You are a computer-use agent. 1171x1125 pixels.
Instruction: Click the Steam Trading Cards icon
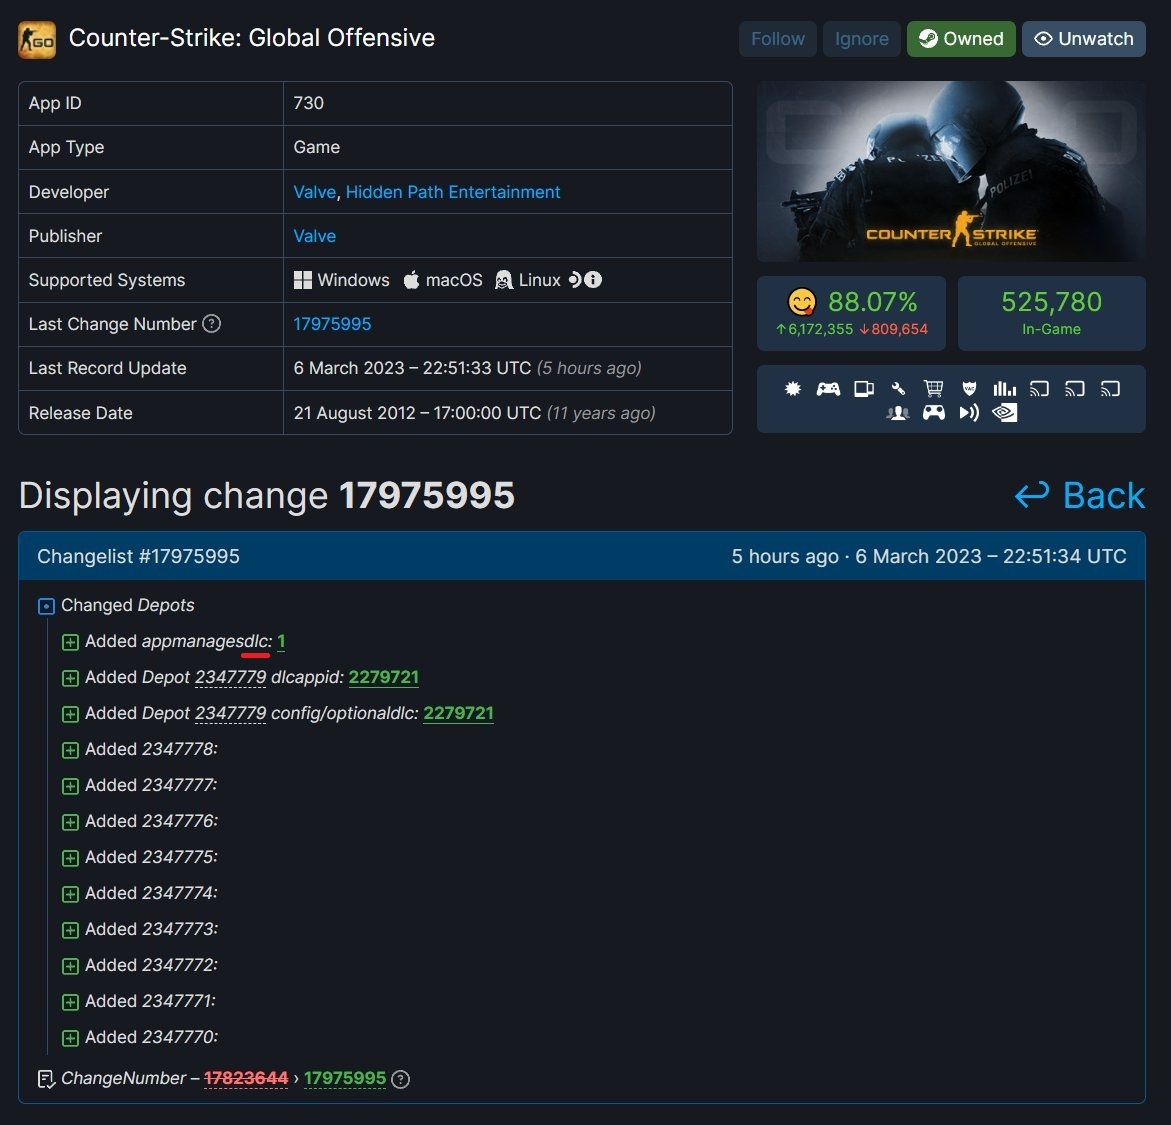tap(864, 388)
